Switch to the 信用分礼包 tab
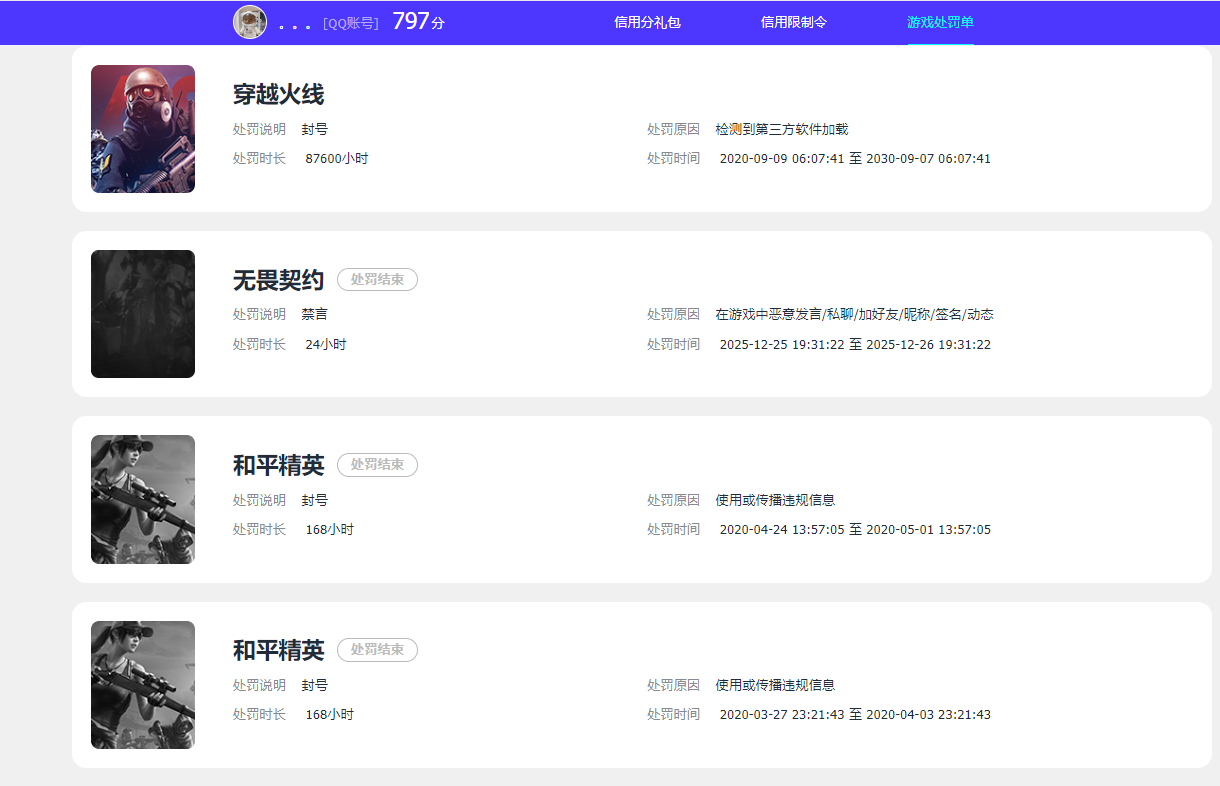The image size is (1220, 786). click(648, 22)
